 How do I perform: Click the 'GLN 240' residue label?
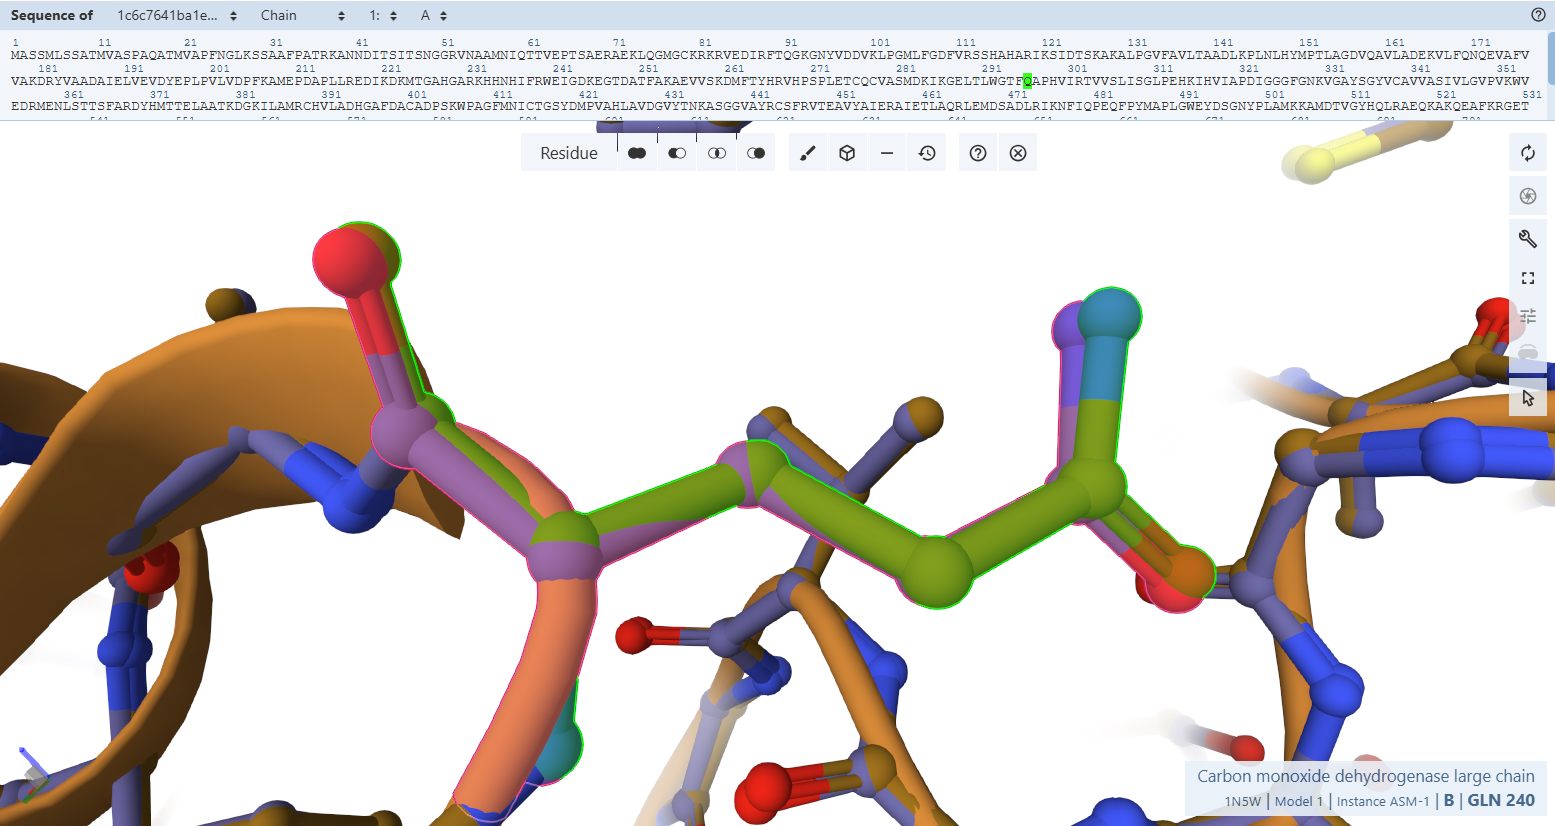pyautogui.click(x=1501, y=801)
